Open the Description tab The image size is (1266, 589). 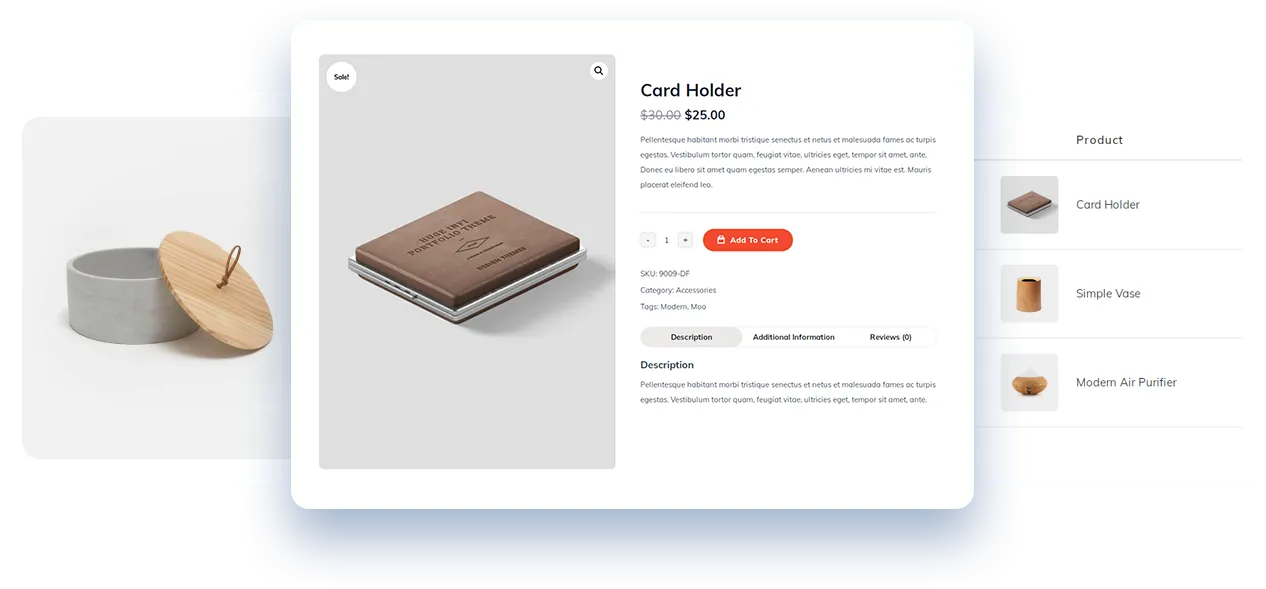click(x=691, y=337)
